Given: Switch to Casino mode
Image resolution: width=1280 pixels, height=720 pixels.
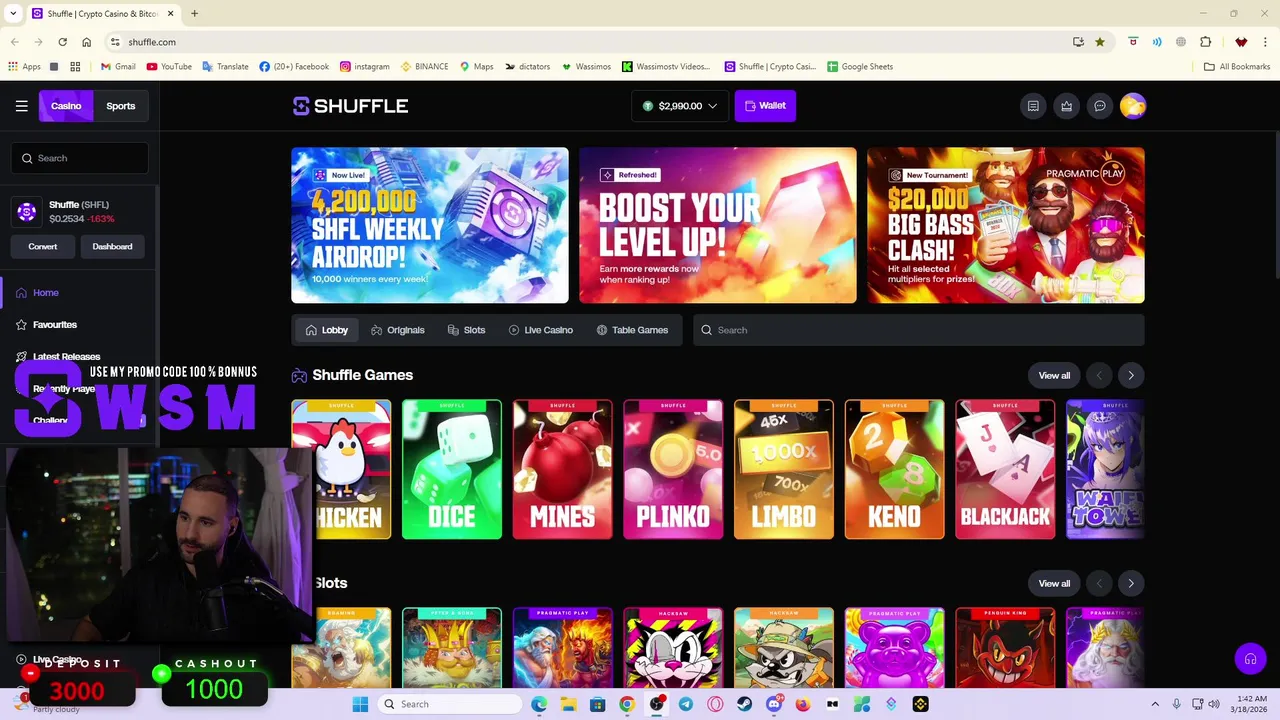Looking at the screenshot, I should click(66, 106).
